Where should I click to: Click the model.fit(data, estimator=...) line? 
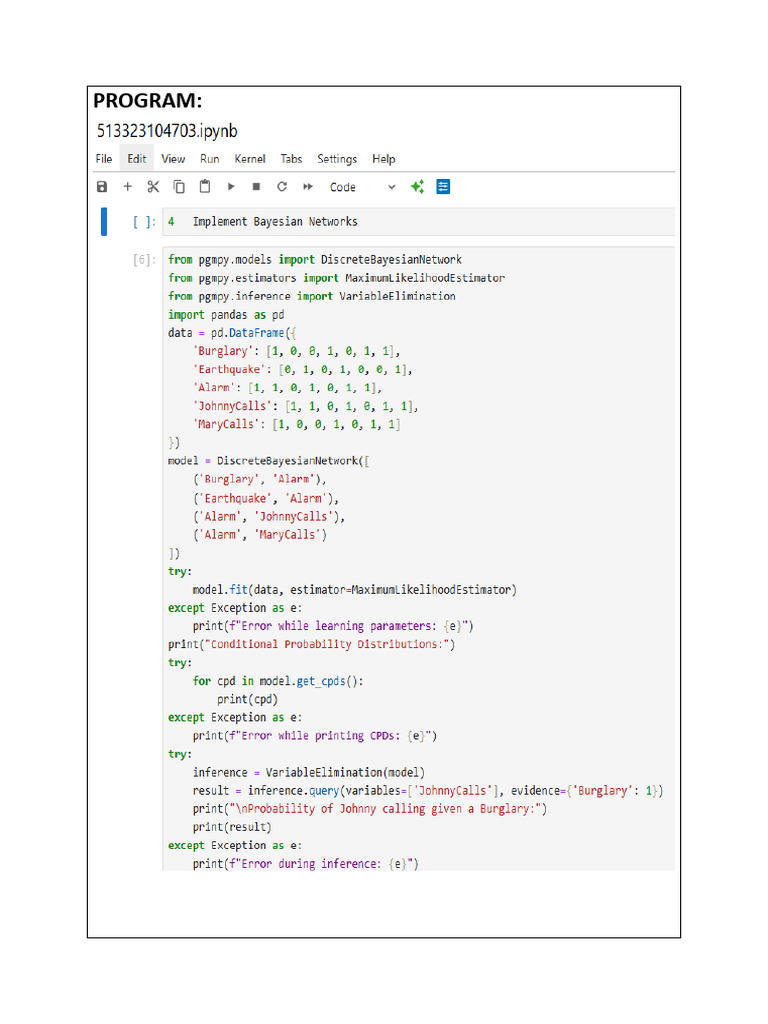pos(355,590)
